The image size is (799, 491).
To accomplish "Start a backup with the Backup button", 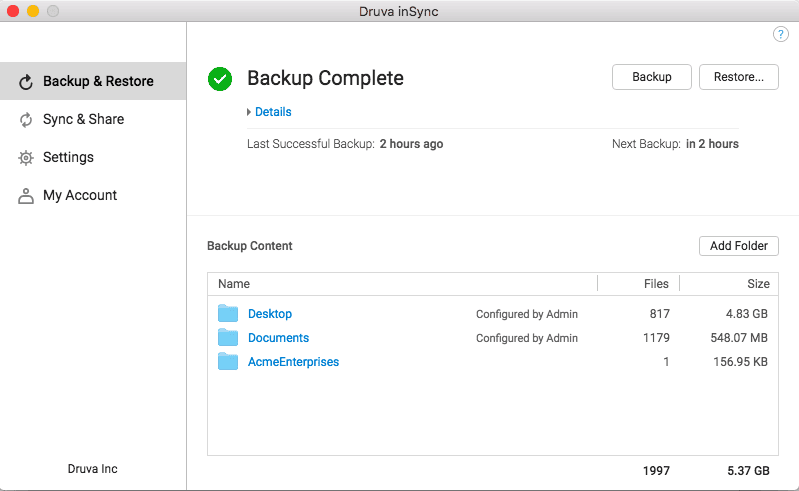I will [x=651, y=78].
